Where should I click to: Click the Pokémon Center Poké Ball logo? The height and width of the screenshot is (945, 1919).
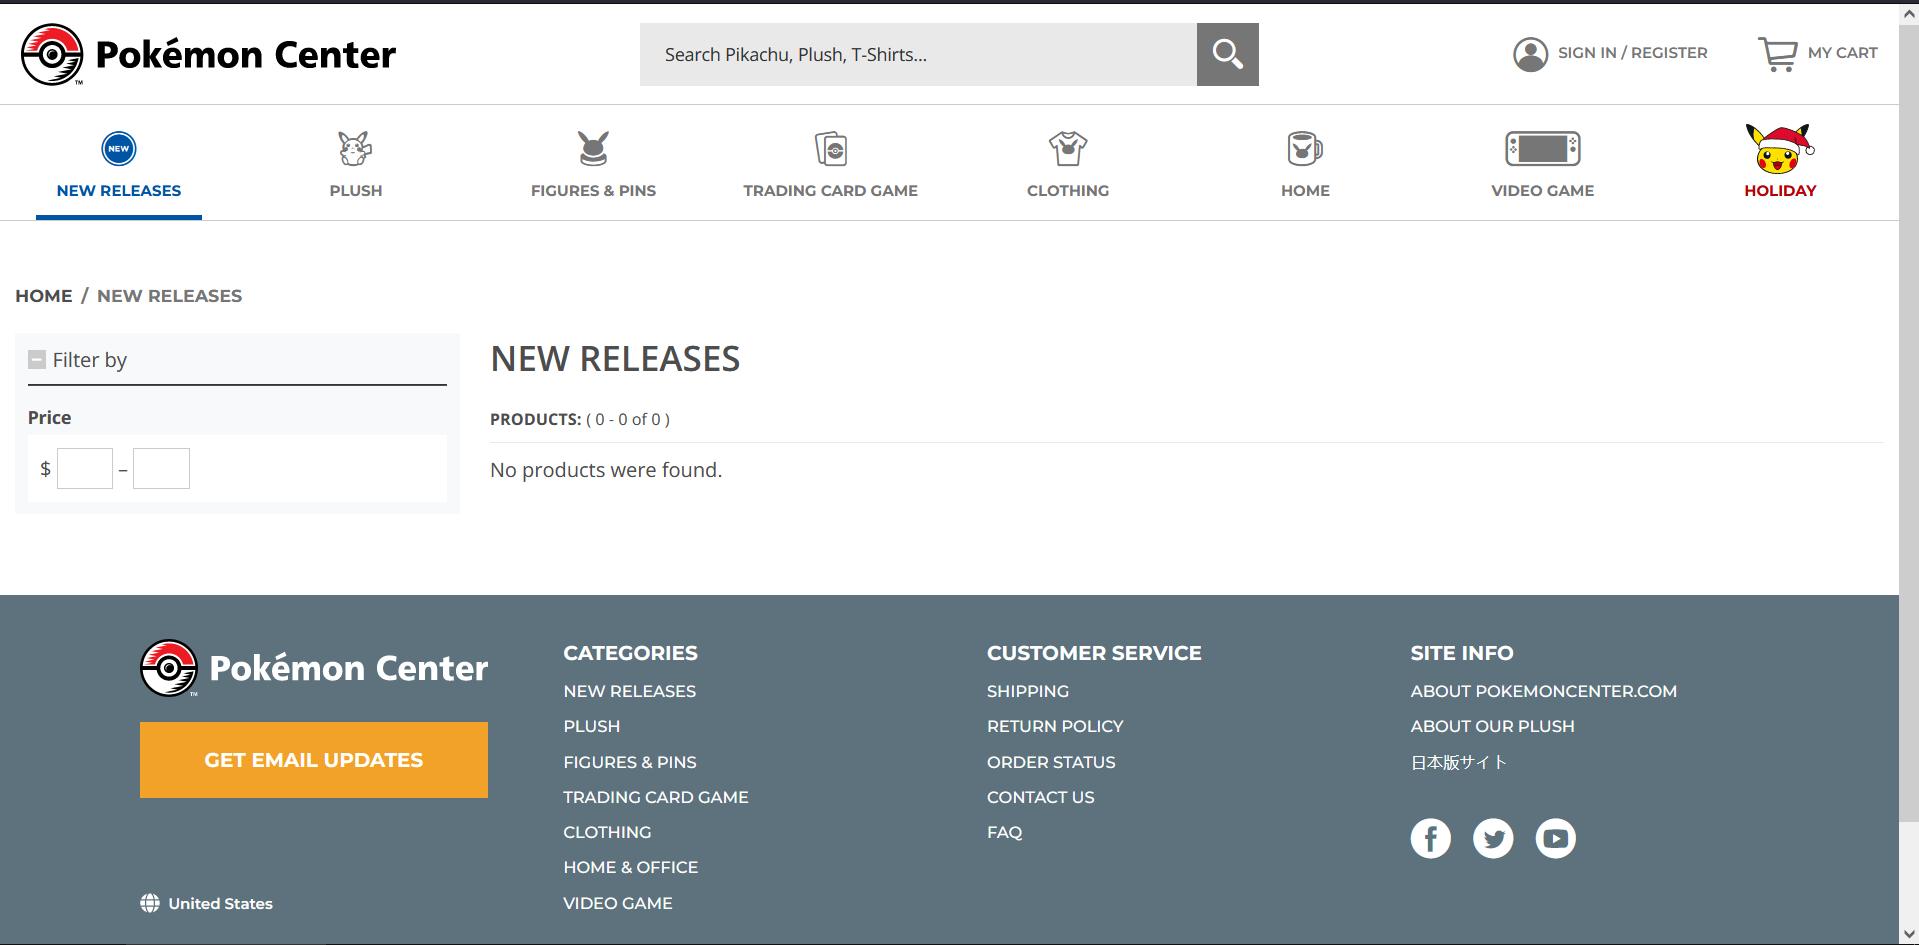pos(53,54)
